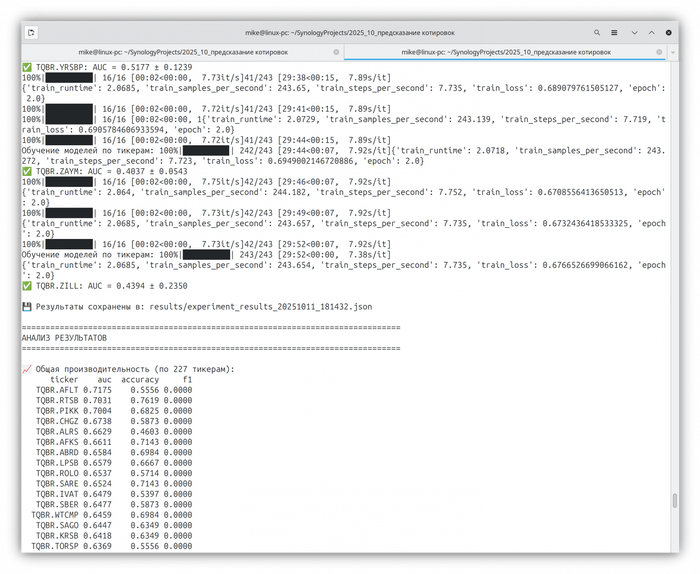Open the hamburger menu in title bar
This screenshot has height=574, width=700.
click(616, 33)
